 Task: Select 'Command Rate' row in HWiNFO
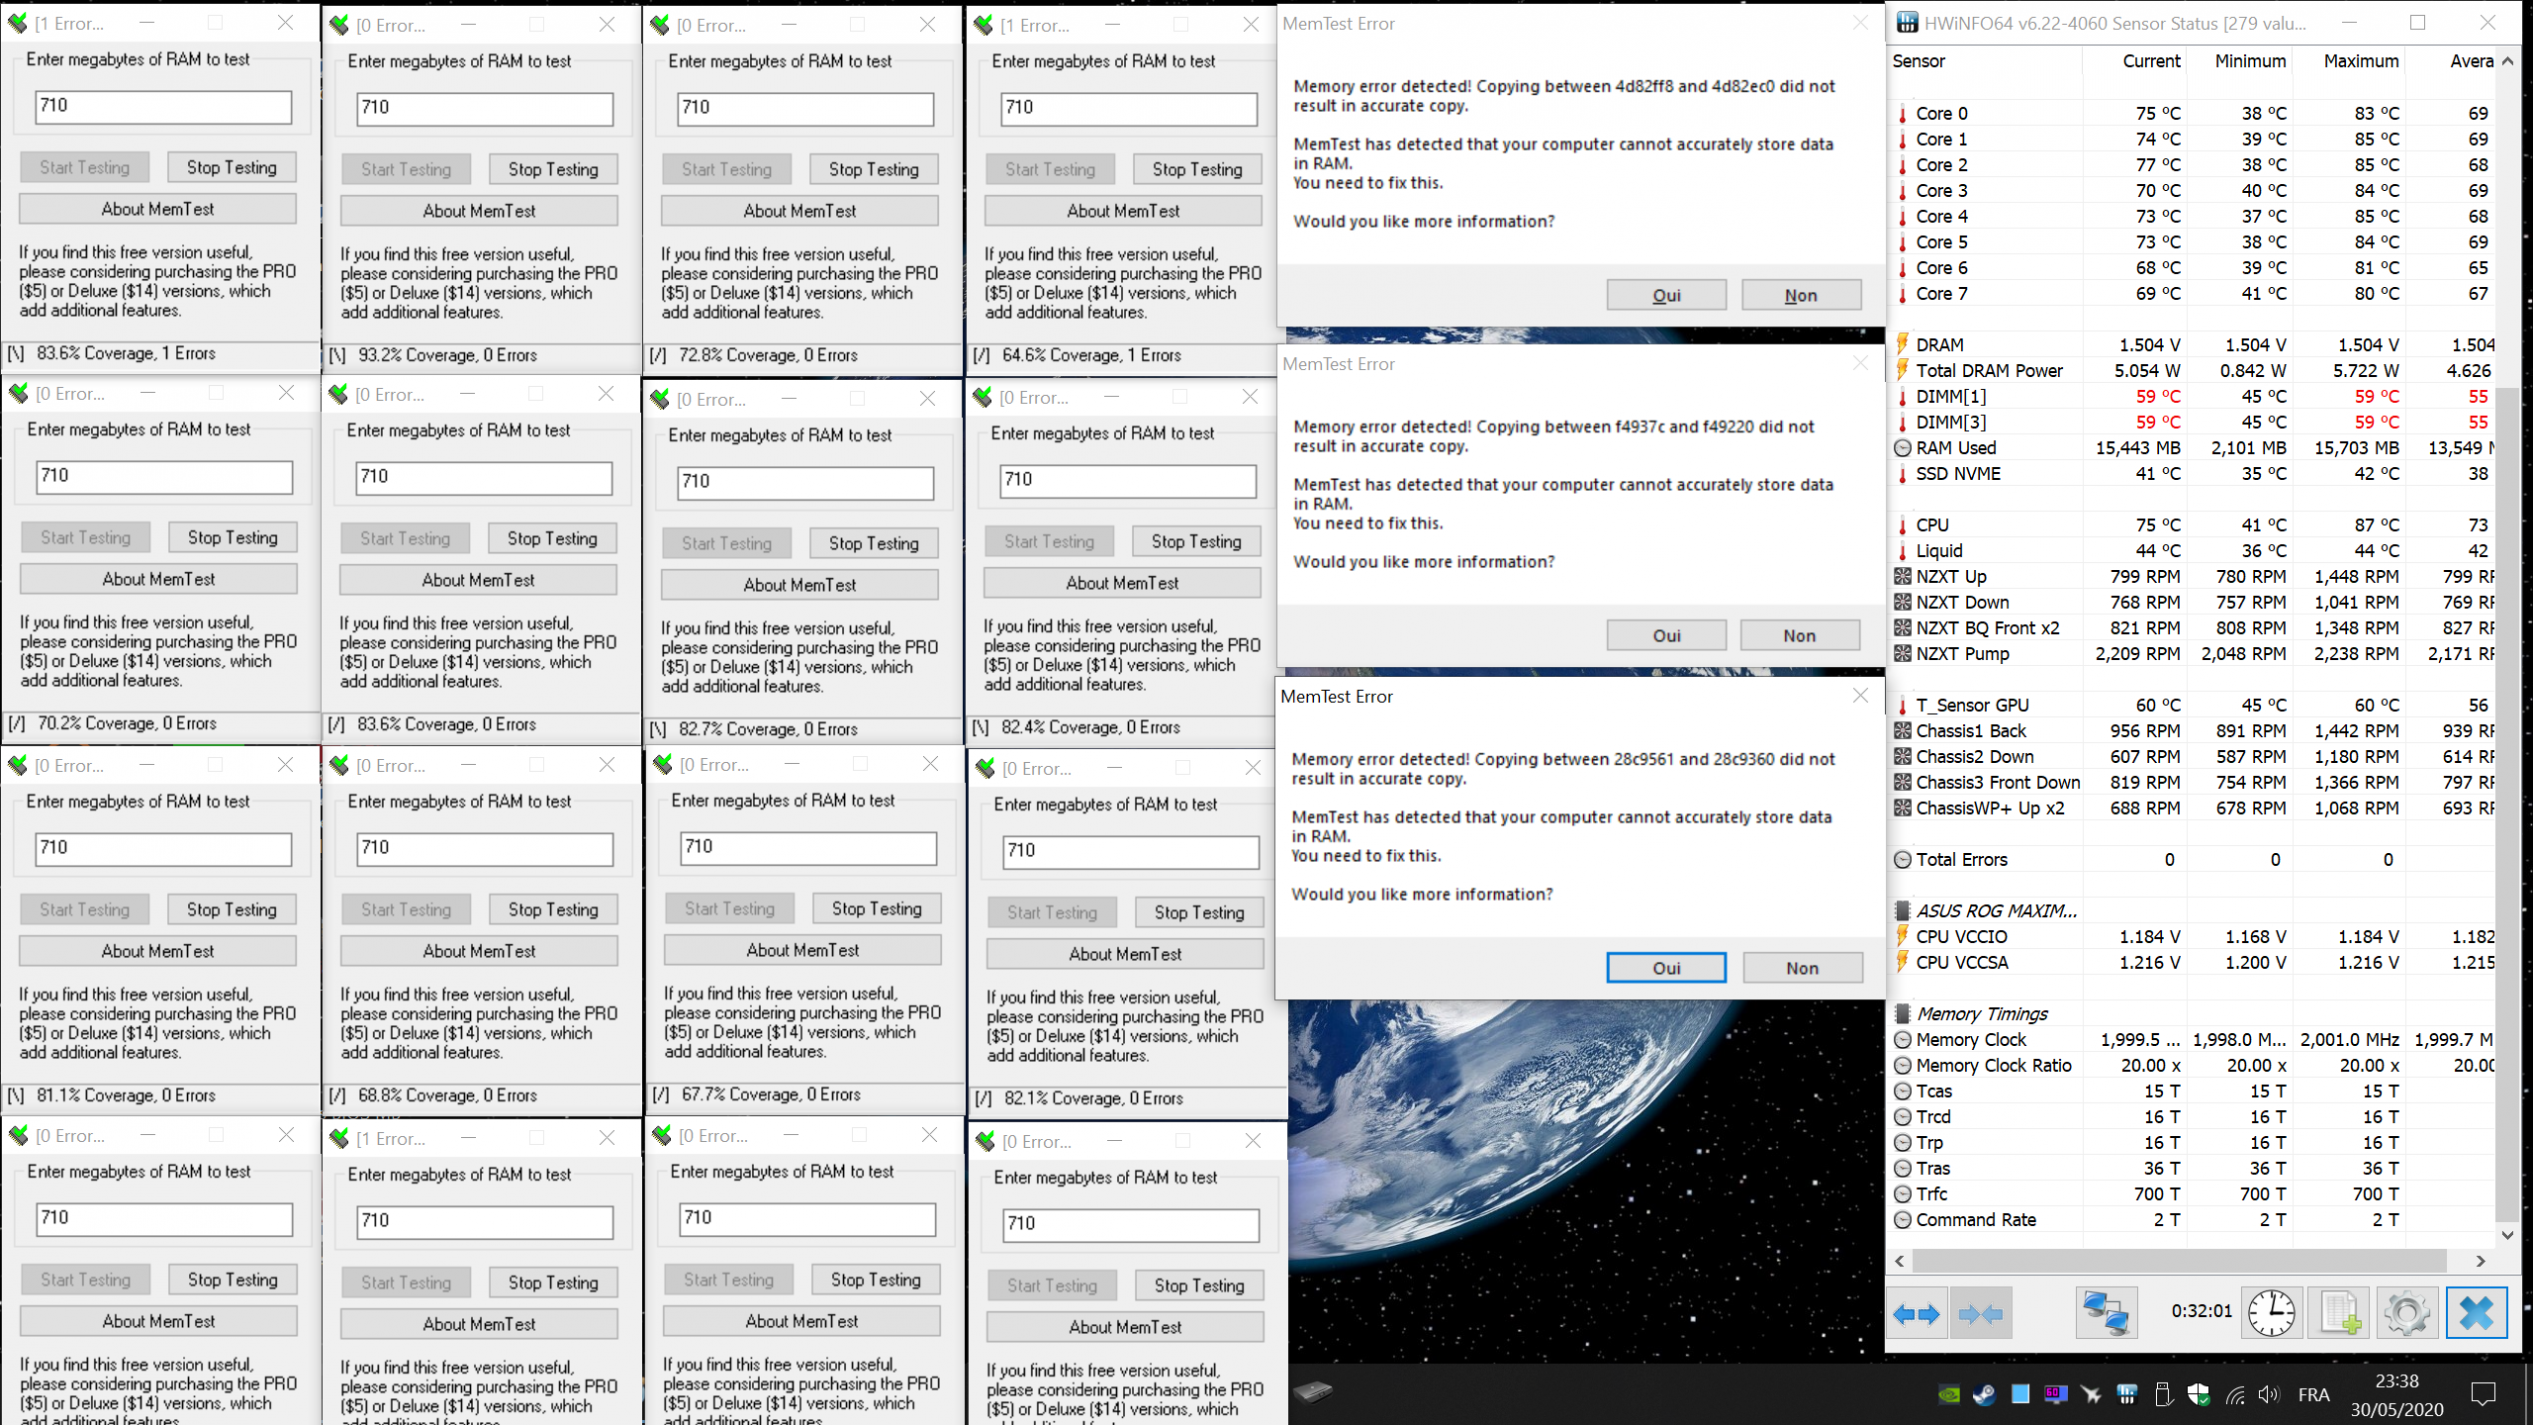pos(2192,1219)
